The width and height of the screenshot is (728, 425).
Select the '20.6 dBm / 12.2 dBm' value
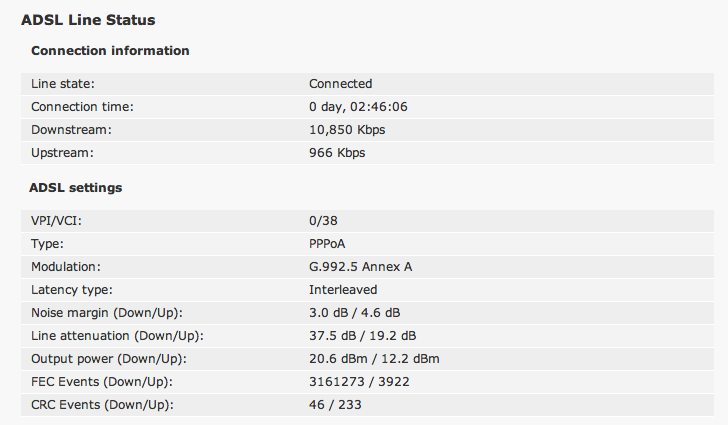[x=374, y=359]
